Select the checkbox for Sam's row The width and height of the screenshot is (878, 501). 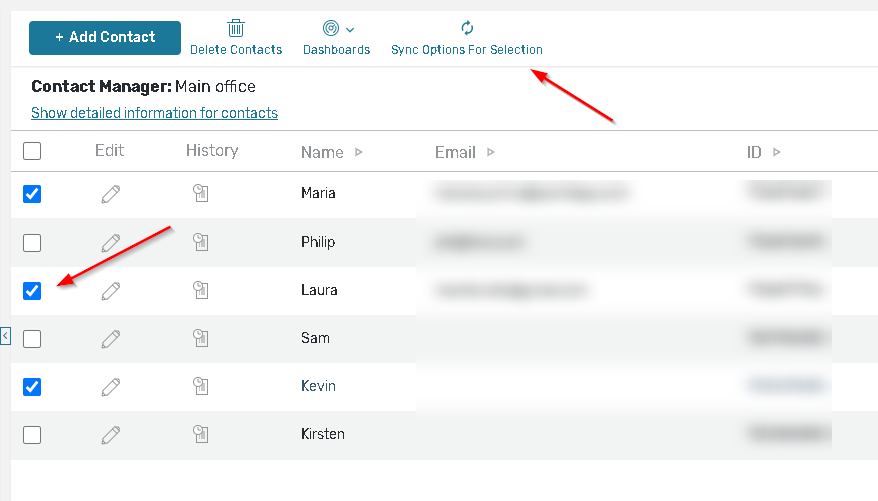click(x=32, y=339)
